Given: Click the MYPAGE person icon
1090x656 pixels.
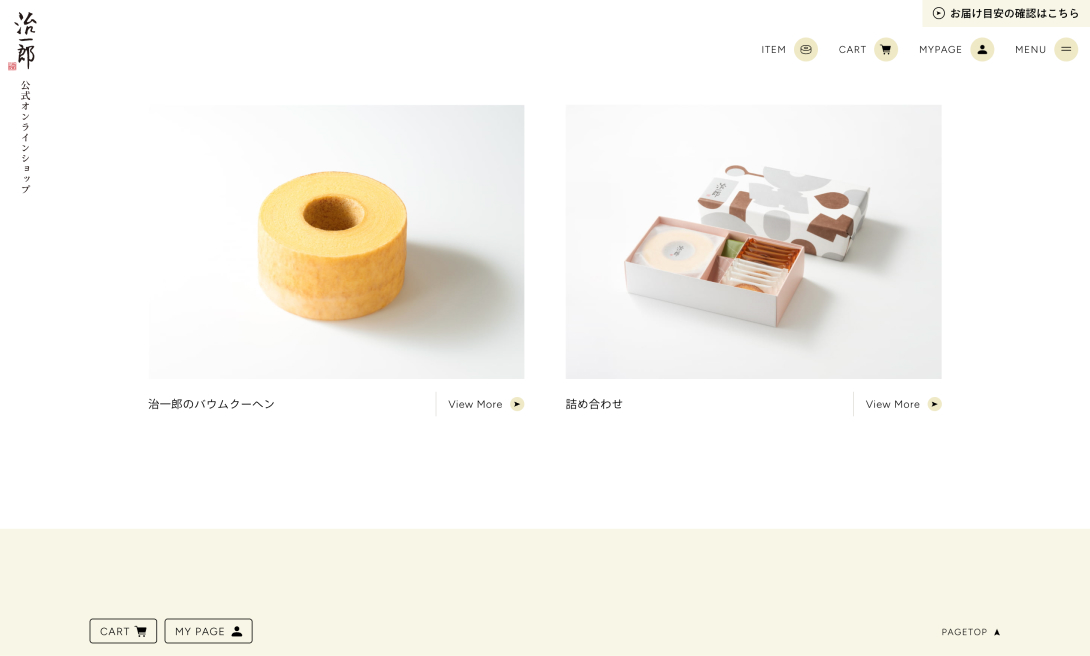Looking at the screenshot, I should pos(982,49).
